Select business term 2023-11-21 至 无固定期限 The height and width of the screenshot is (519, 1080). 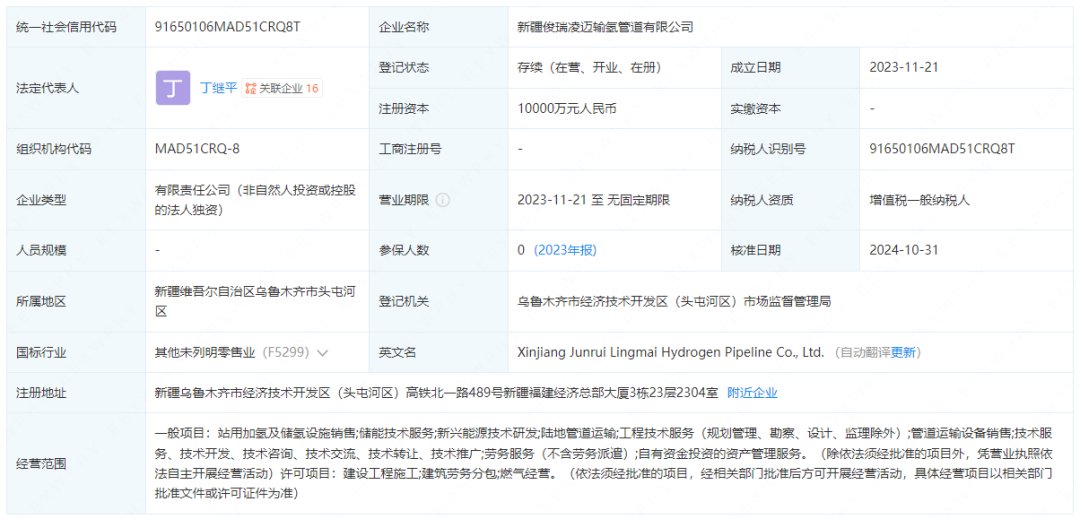(594, 200)
